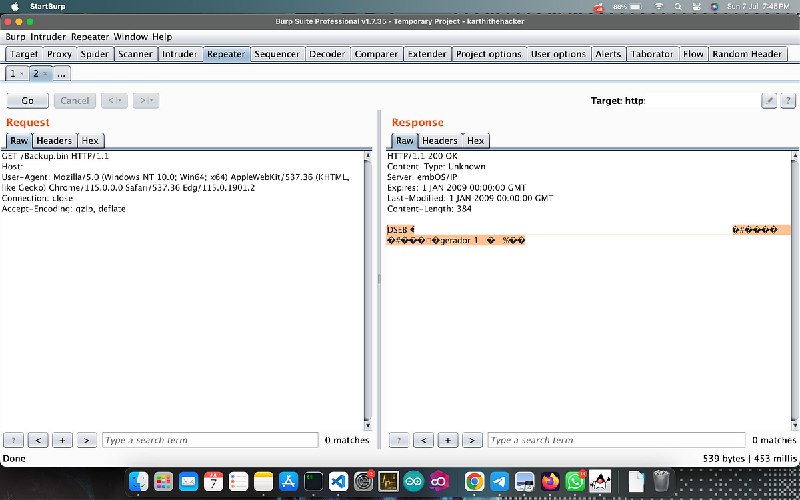Click response search help button

[399, 440]
